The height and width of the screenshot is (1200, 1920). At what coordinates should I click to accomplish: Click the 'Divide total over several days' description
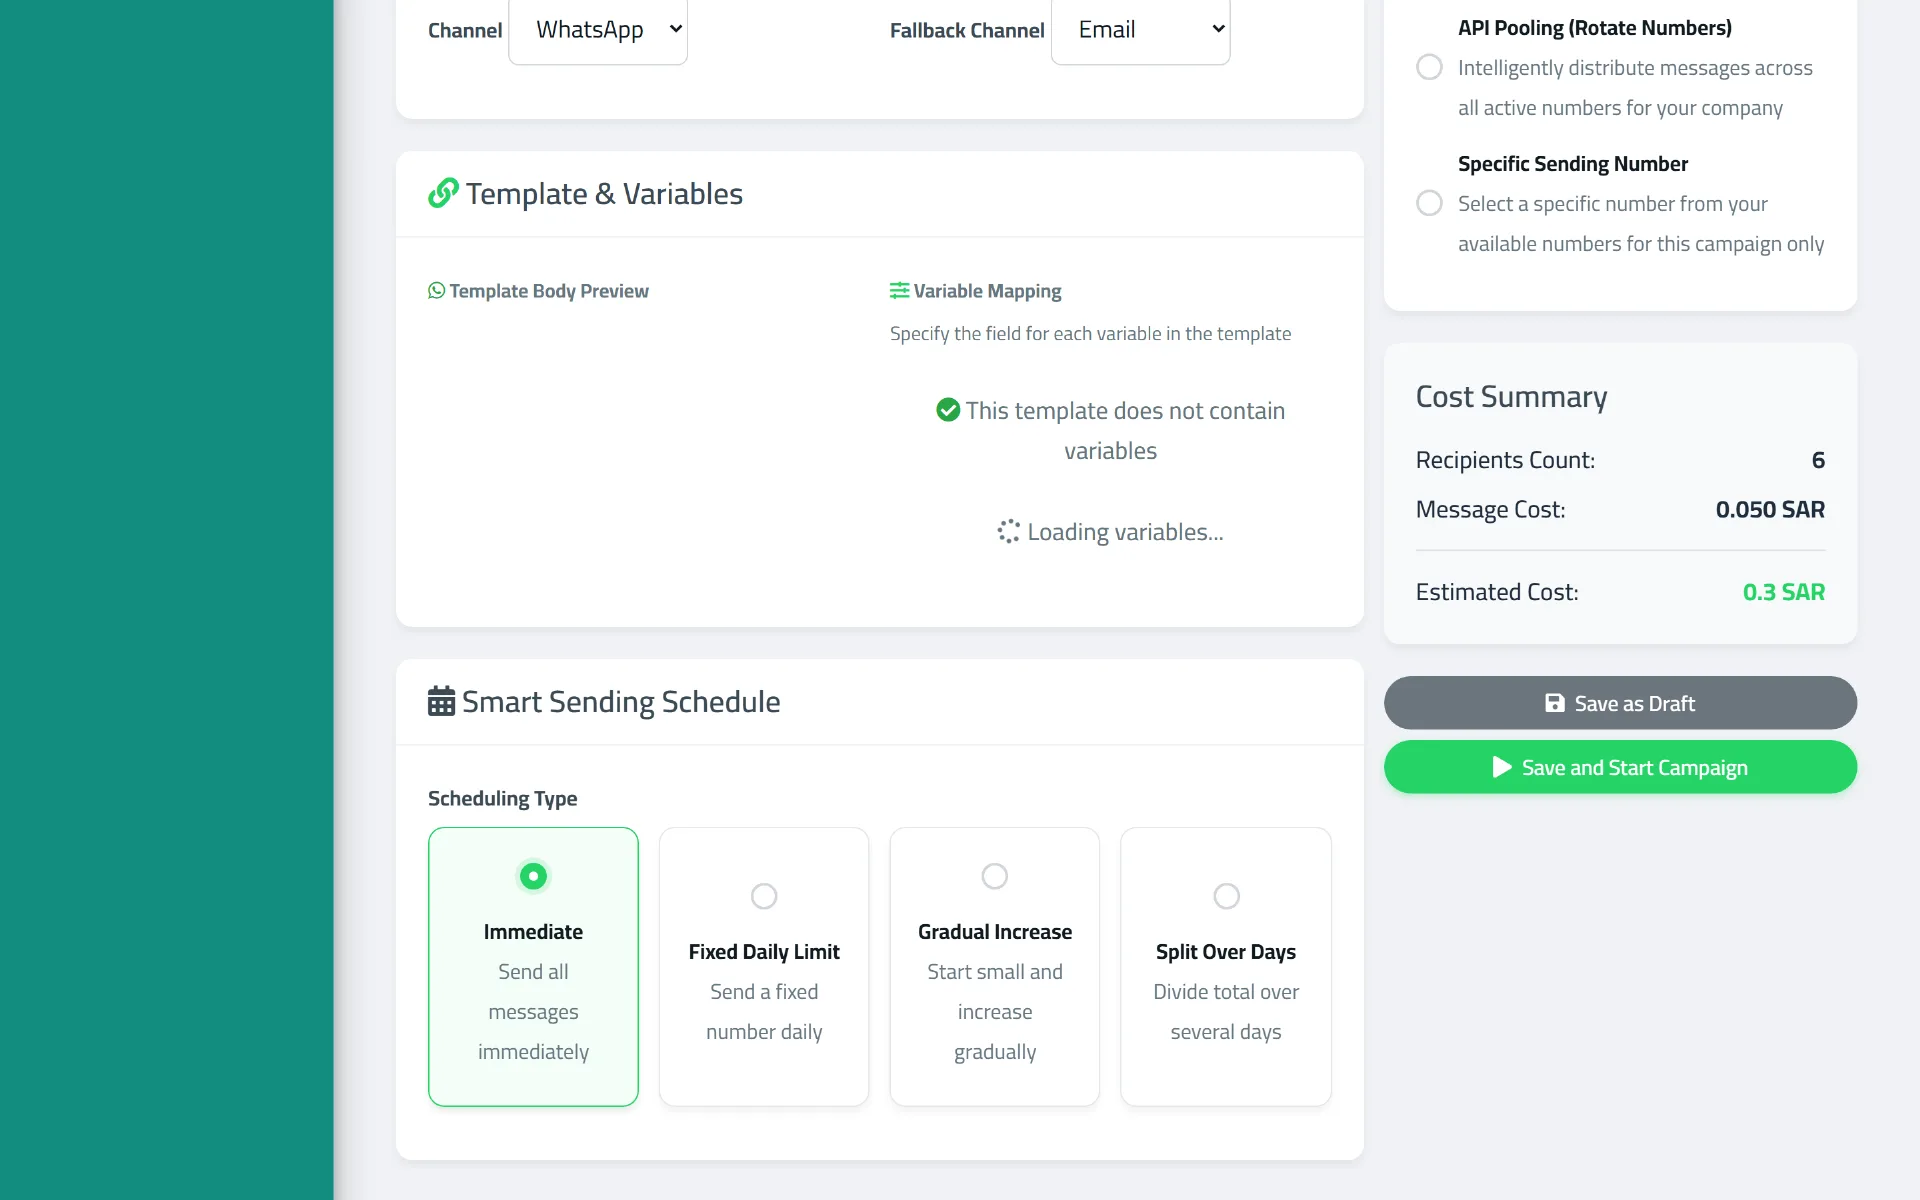(1226, 1012)
